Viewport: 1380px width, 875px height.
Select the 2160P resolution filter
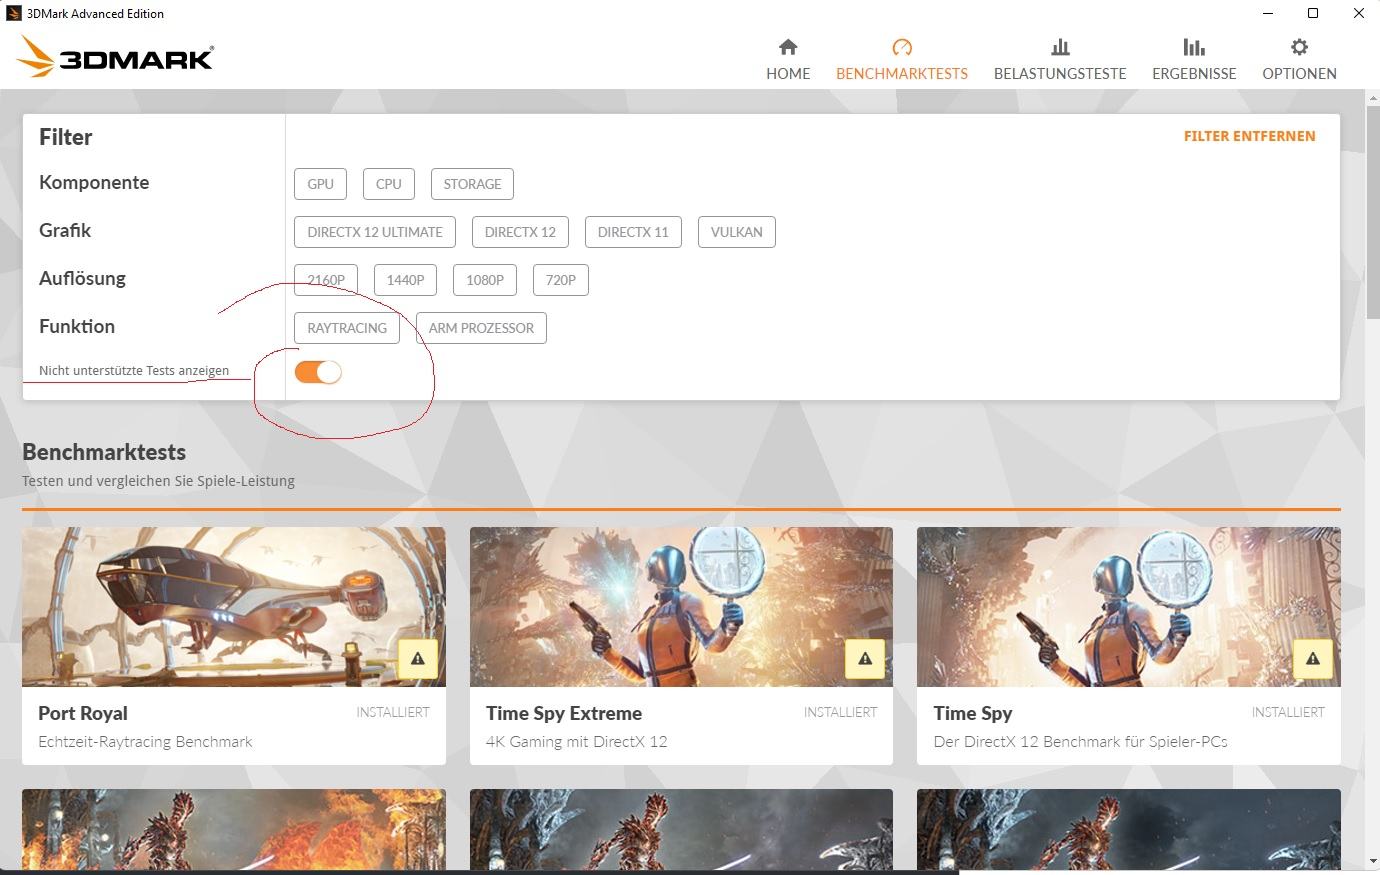326,280
